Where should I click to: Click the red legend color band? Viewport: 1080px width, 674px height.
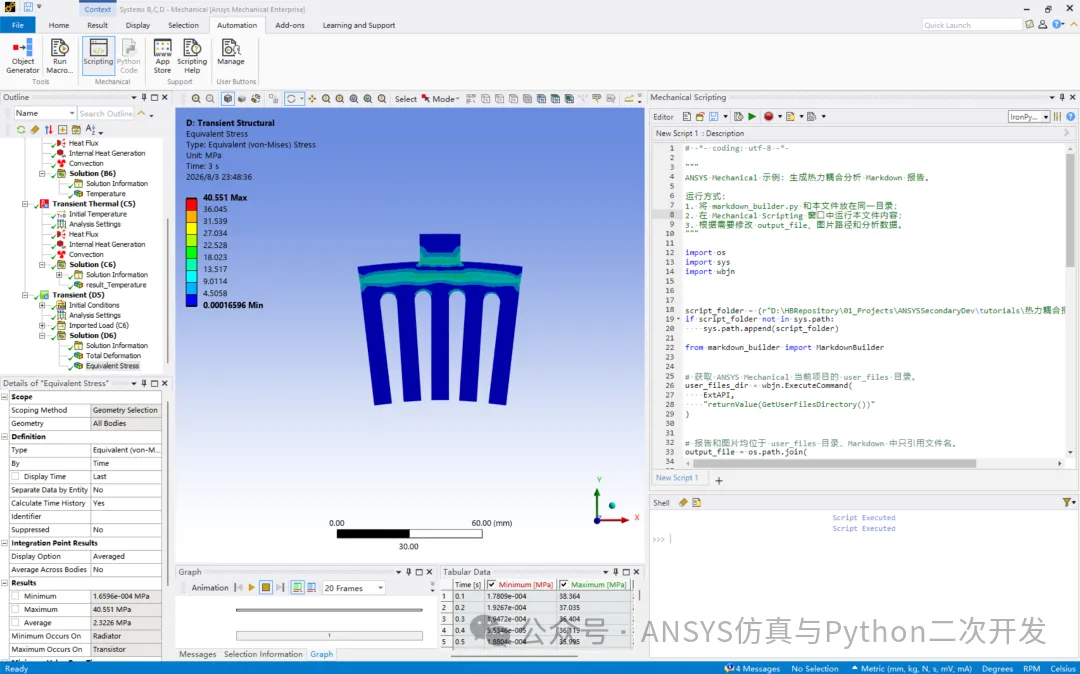[x=191, y=203]
